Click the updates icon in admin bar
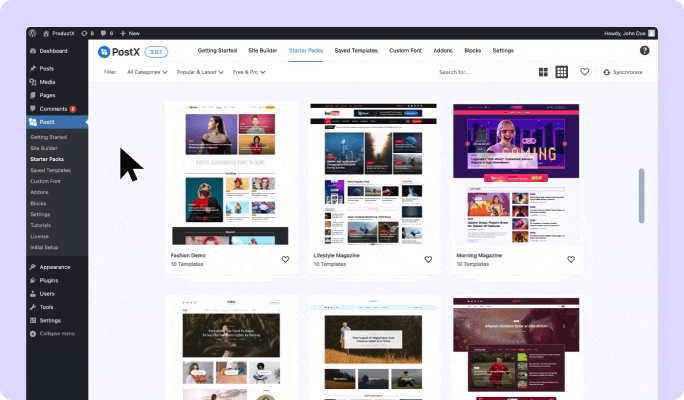 pos(87,33)
